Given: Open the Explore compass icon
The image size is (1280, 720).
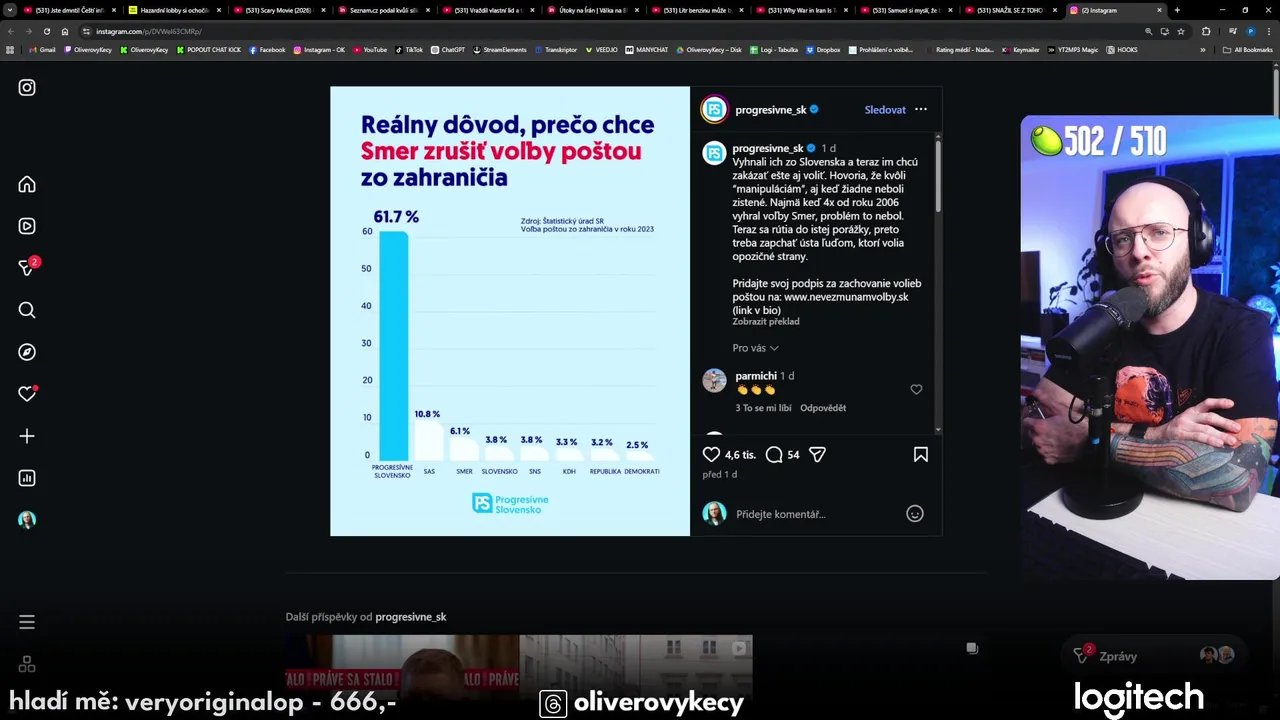Looking at the screenshot, I should tap(27, 352).
